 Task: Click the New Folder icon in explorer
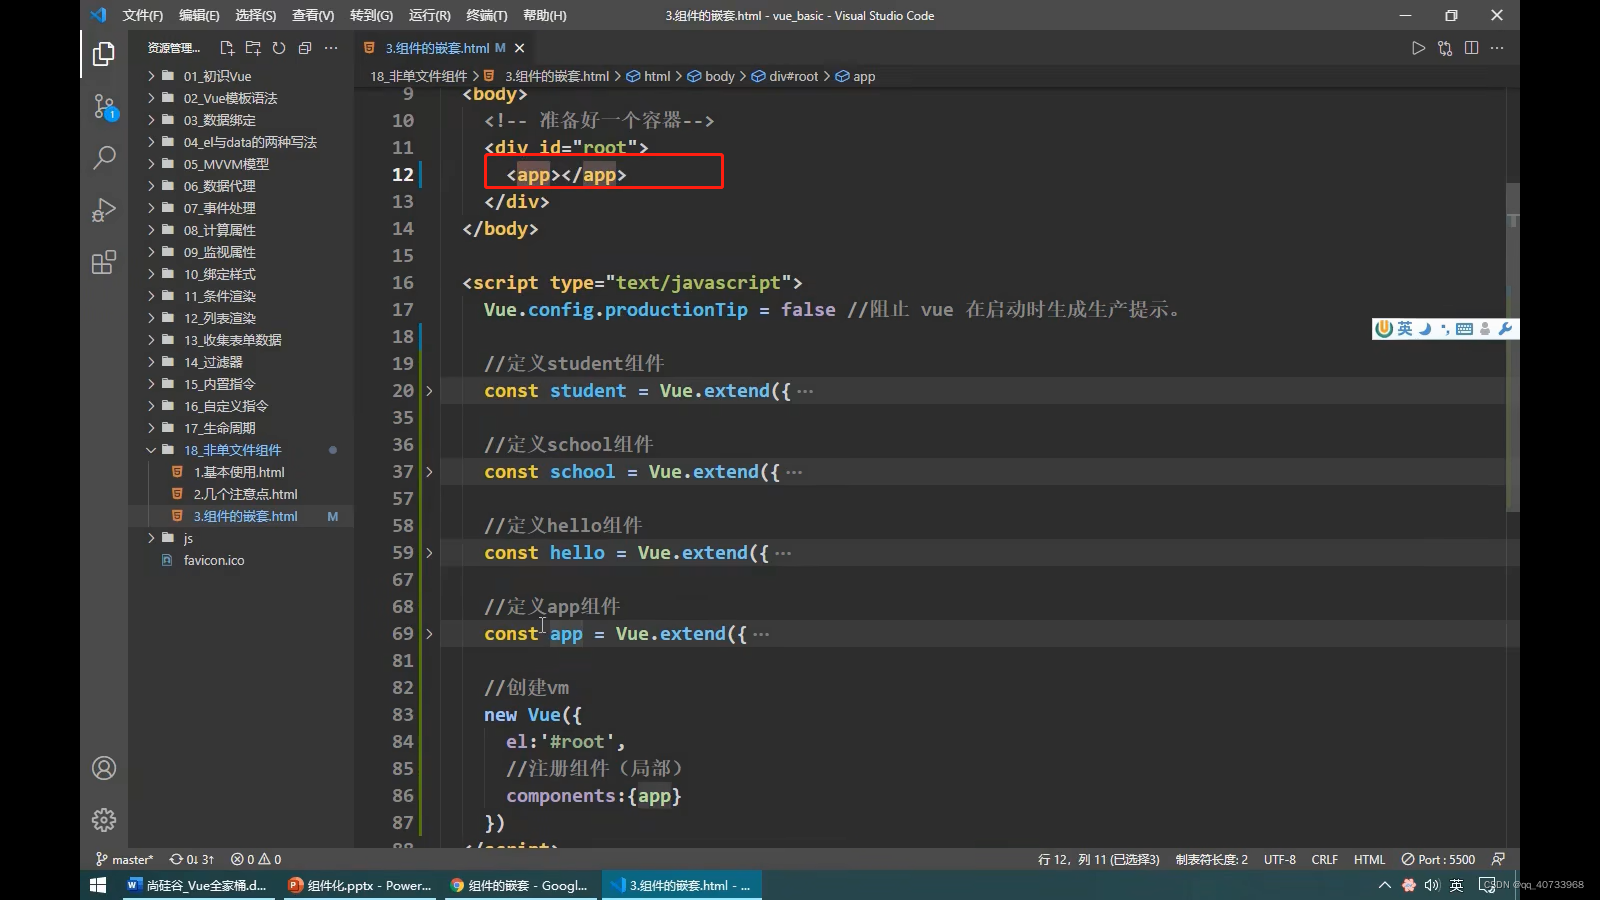(253, 48)
